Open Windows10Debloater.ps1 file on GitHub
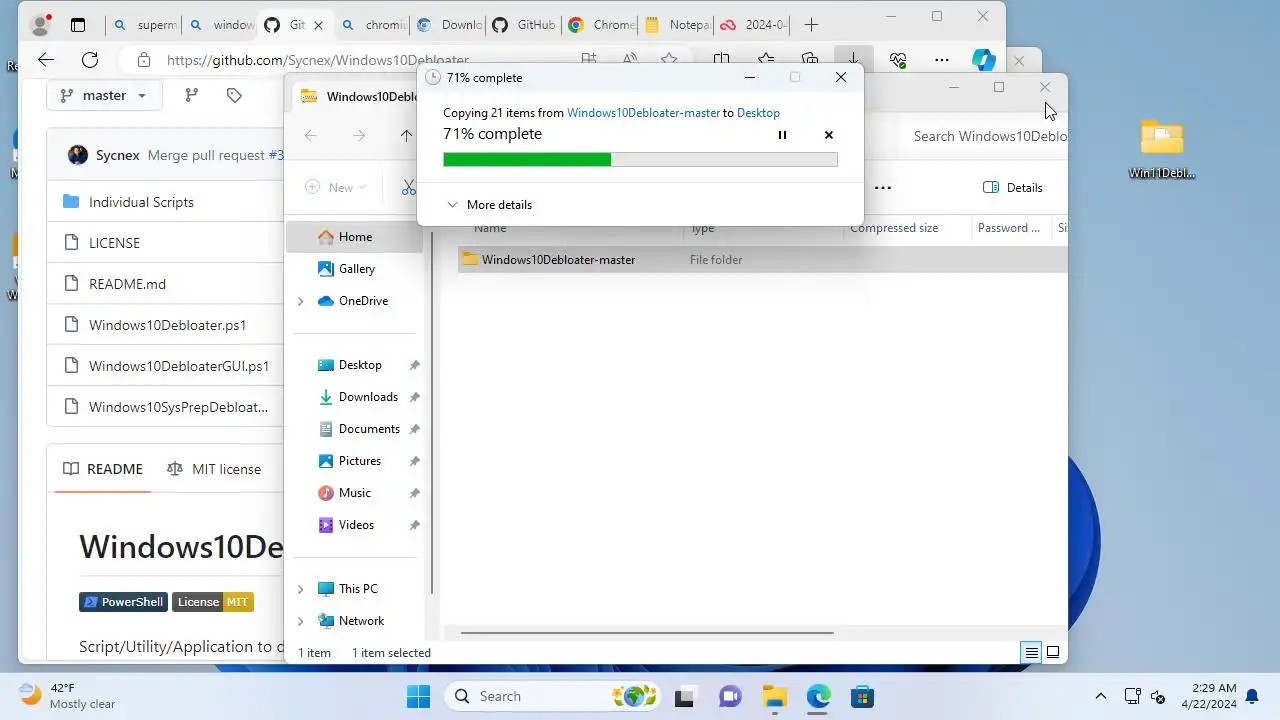The width and height of the screenshot is (1280, 720). [x=167, y=325]
